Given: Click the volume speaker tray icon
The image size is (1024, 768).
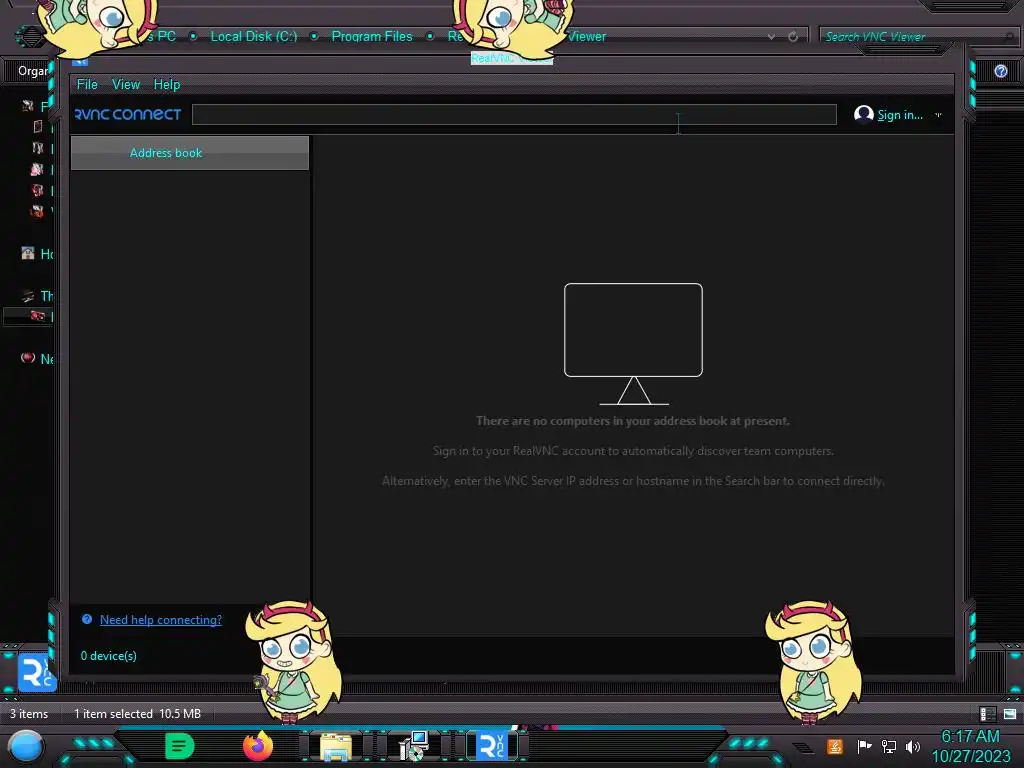Looking at the screenshot, I should tap(913, 746).
